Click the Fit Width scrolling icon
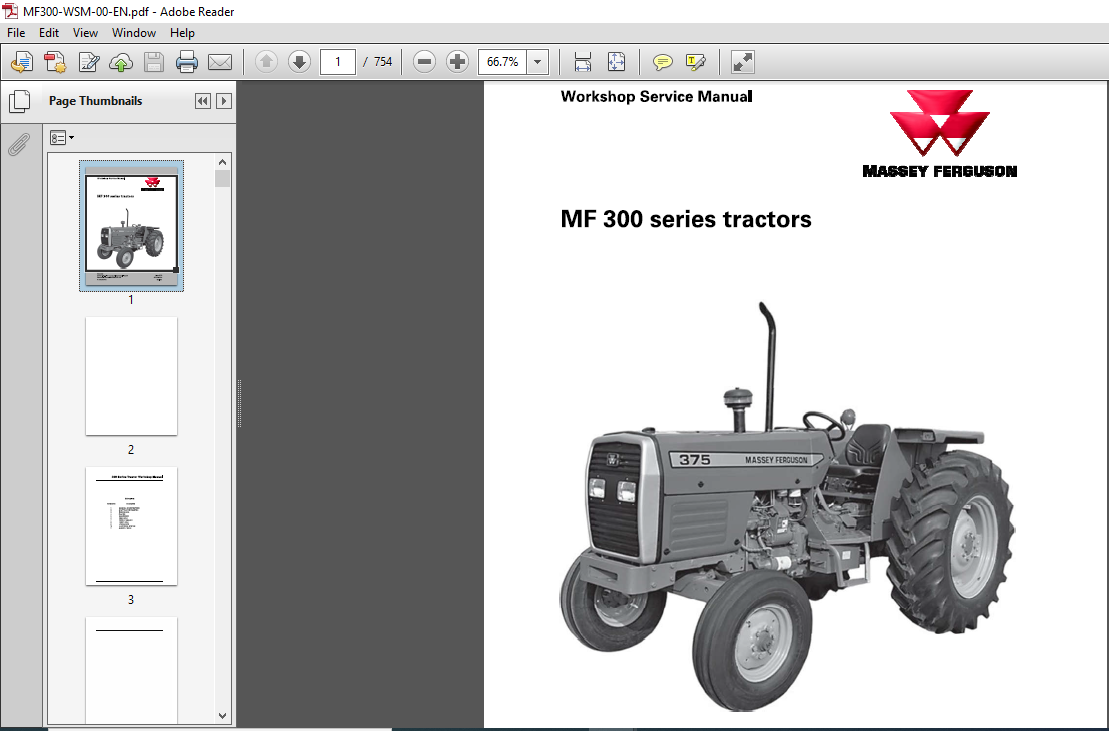Viewport: 1109px width, 731px height. tap(583, 62)
